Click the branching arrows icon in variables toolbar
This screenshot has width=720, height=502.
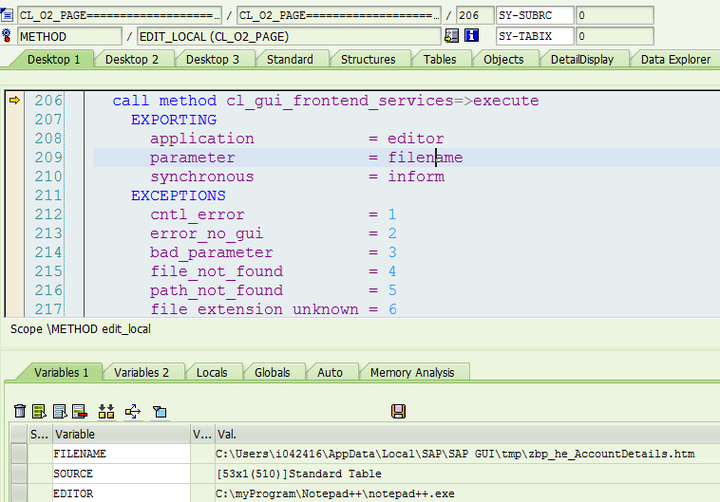pos(133,411)
